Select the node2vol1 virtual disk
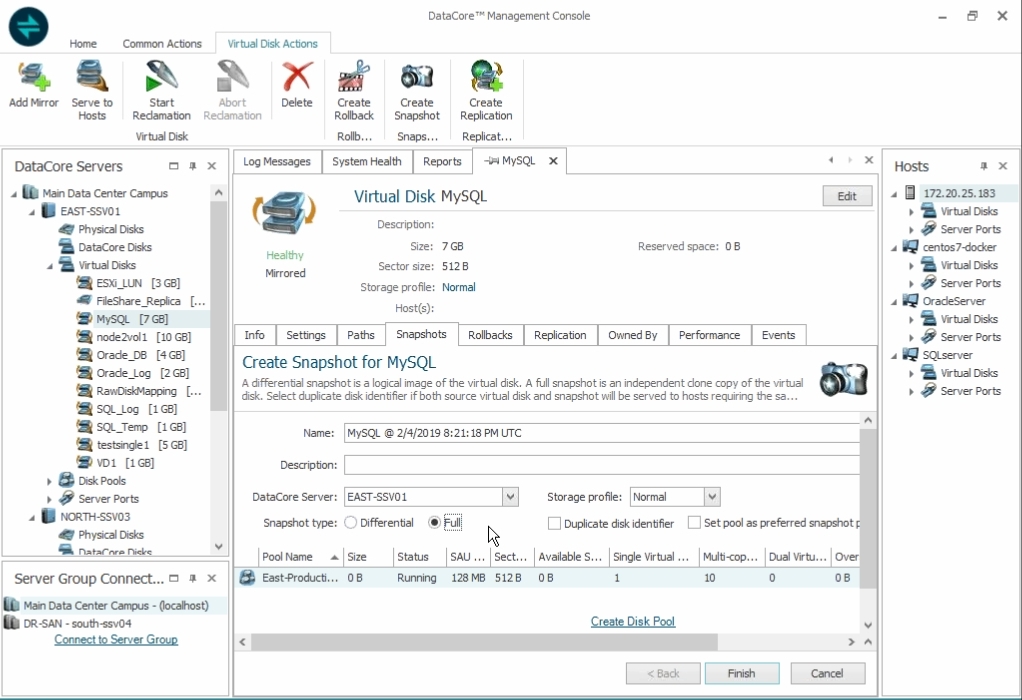 pyautogui.click(x=143, y=337)
